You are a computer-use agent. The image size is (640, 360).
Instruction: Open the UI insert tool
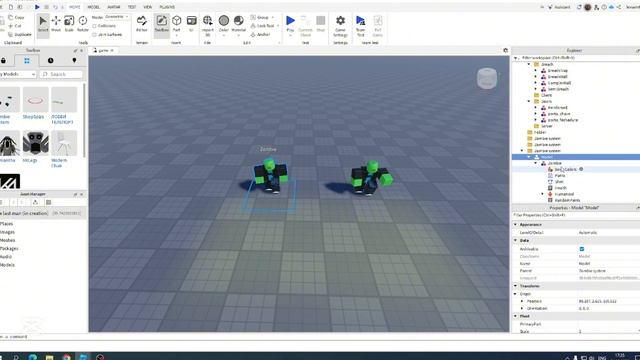coord(191,24)
